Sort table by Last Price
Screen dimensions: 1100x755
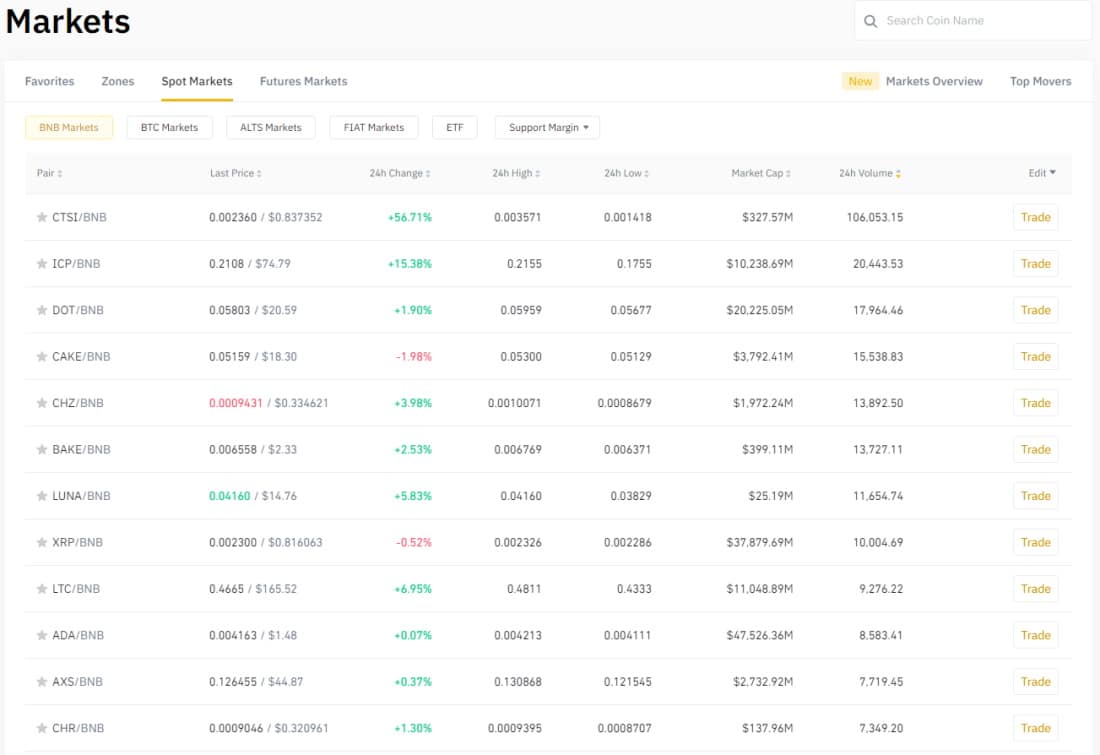coord(236,173)
